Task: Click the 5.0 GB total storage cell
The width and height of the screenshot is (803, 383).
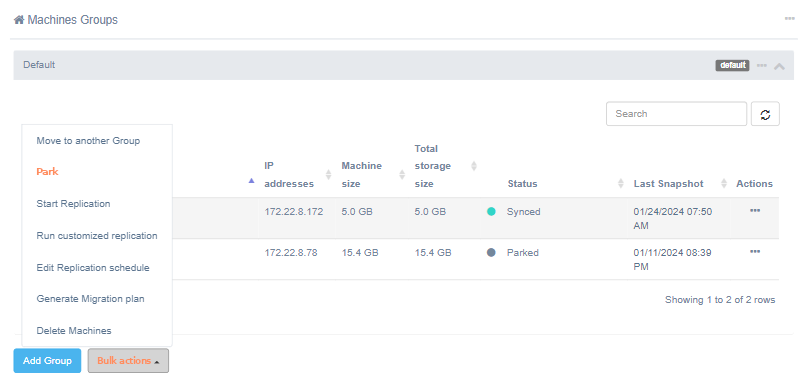Action: pyautogui.click(x=430, y=211)
